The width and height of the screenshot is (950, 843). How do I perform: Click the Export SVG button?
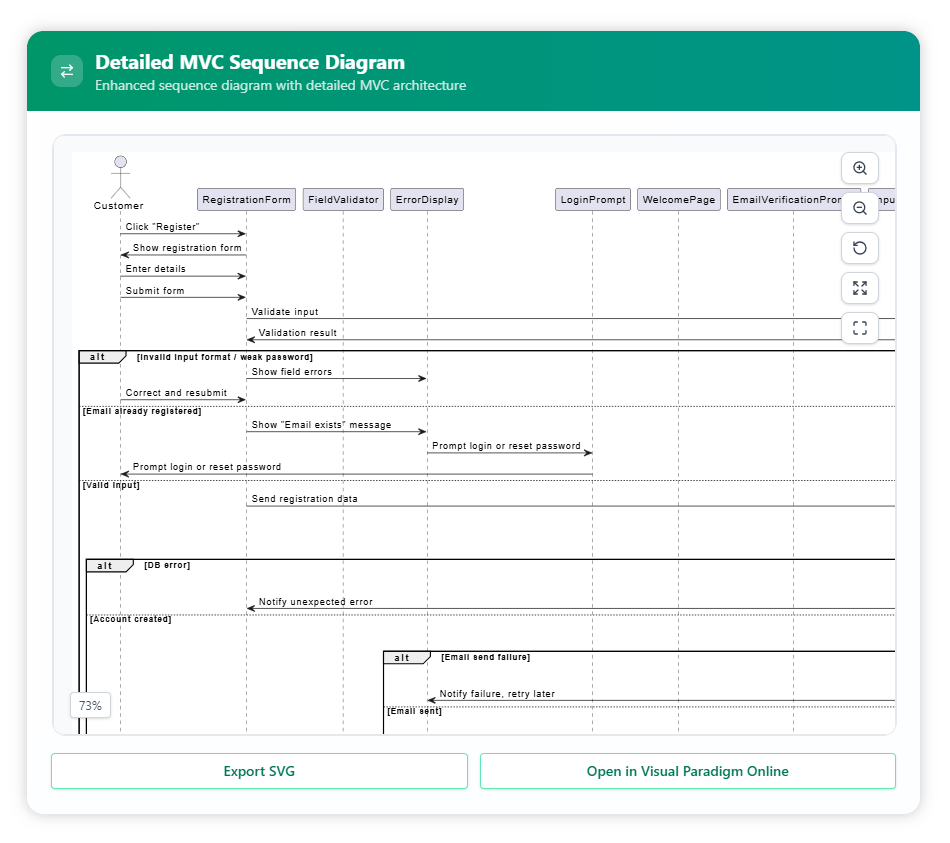(x=259, y=771)
